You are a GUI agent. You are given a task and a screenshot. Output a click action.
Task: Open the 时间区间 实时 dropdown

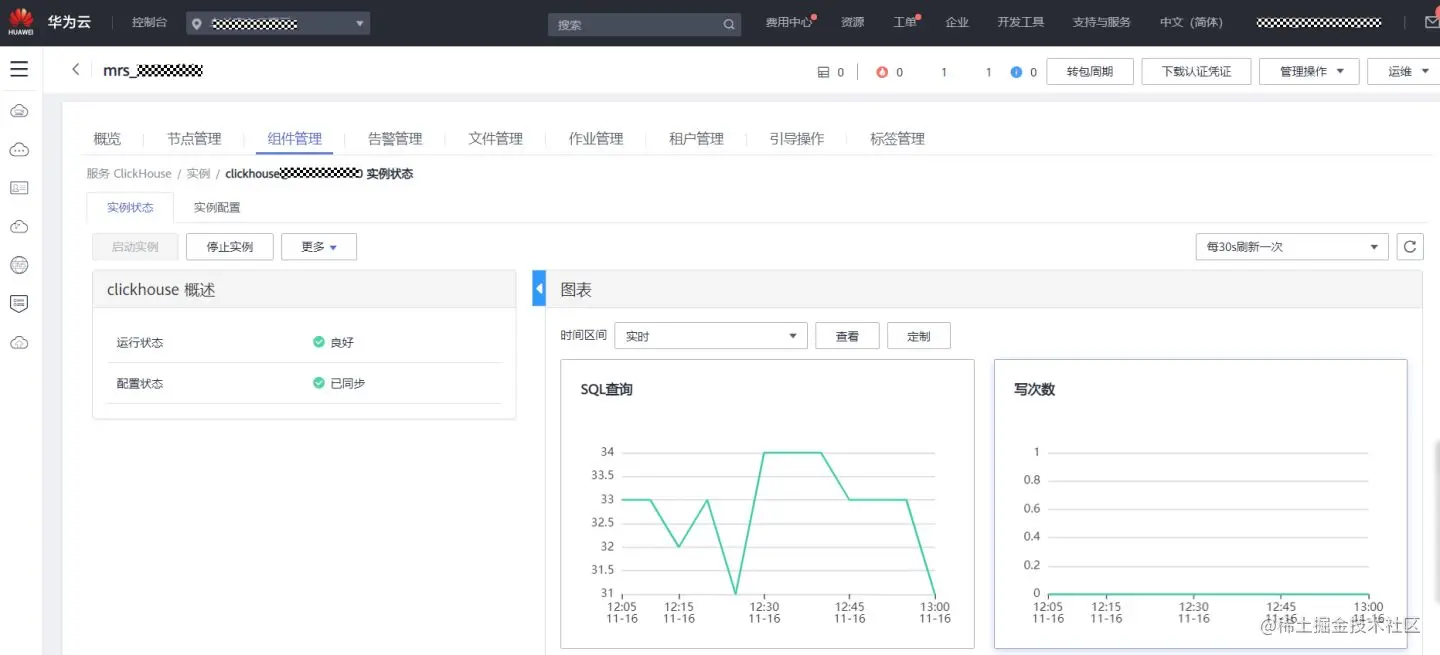click(x=711, y=336)
